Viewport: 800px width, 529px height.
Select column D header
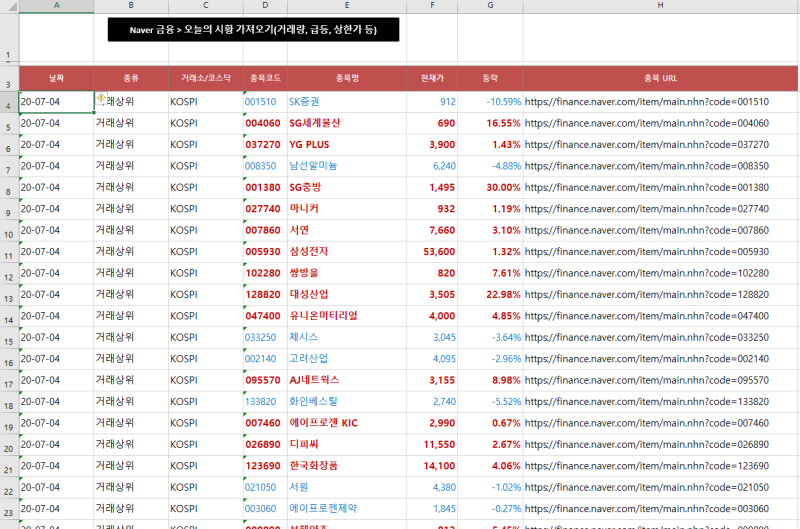(x=264, y=6)
